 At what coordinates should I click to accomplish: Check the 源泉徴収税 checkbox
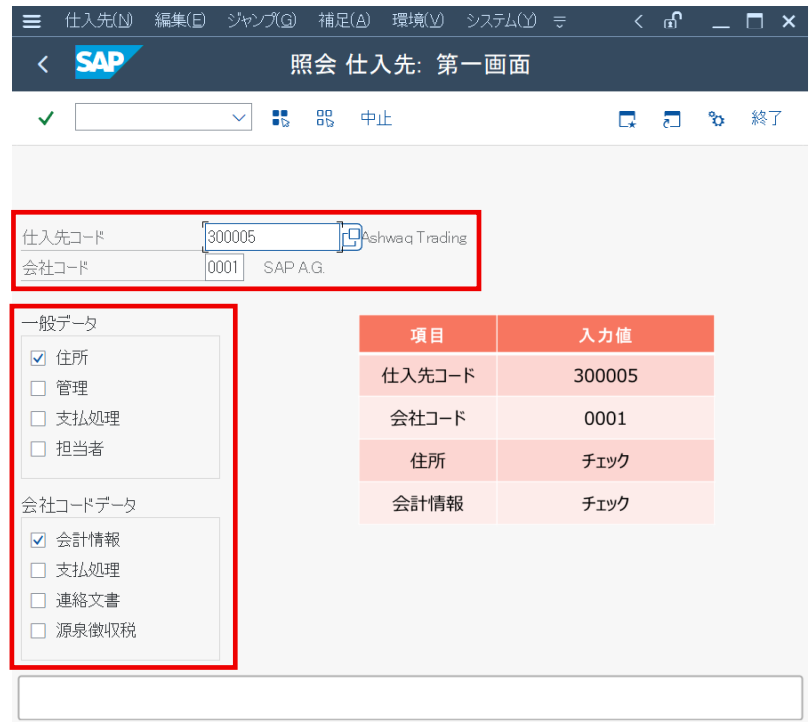(38, 631)
